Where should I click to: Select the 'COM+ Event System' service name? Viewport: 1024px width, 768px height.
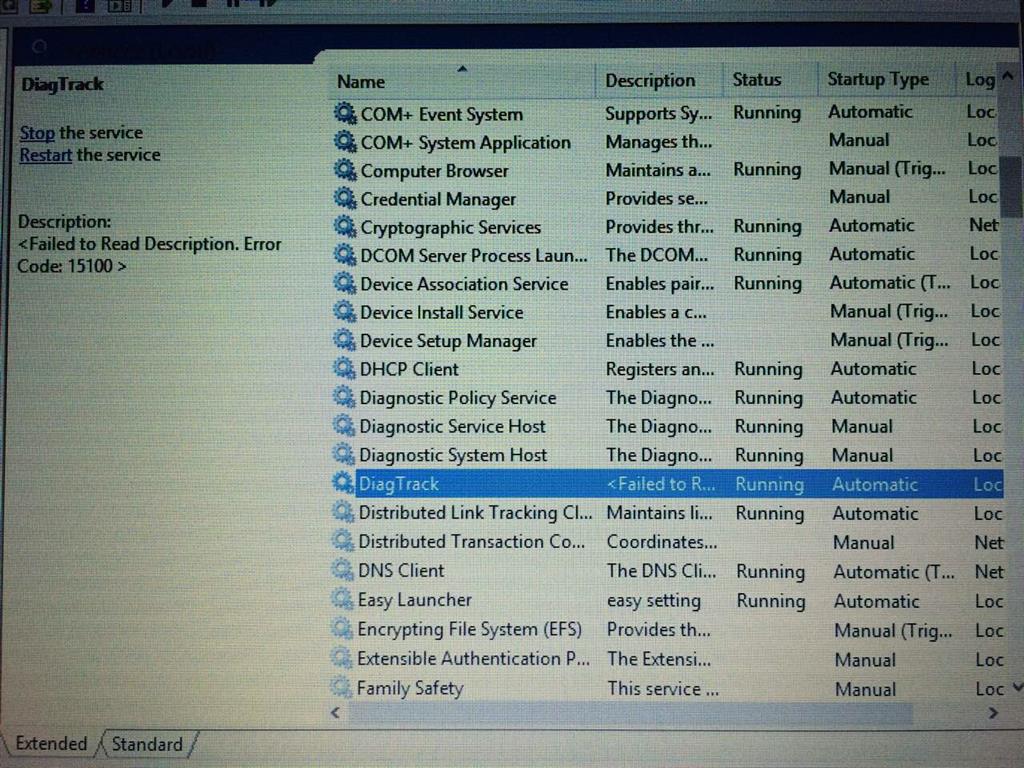click(x=442, y=114)
